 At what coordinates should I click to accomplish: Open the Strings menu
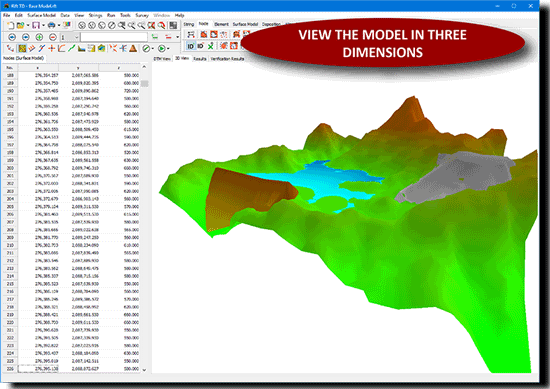tap(95, 15)
